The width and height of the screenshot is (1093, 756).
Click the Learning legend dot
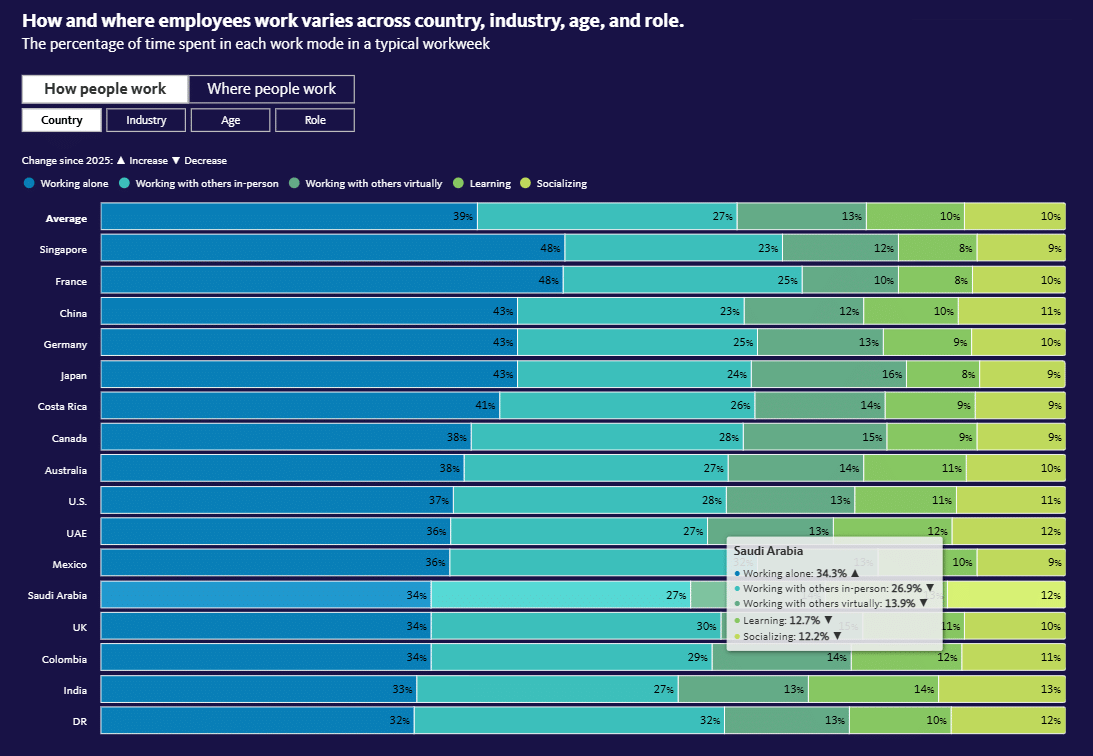[x=458, y=183]
